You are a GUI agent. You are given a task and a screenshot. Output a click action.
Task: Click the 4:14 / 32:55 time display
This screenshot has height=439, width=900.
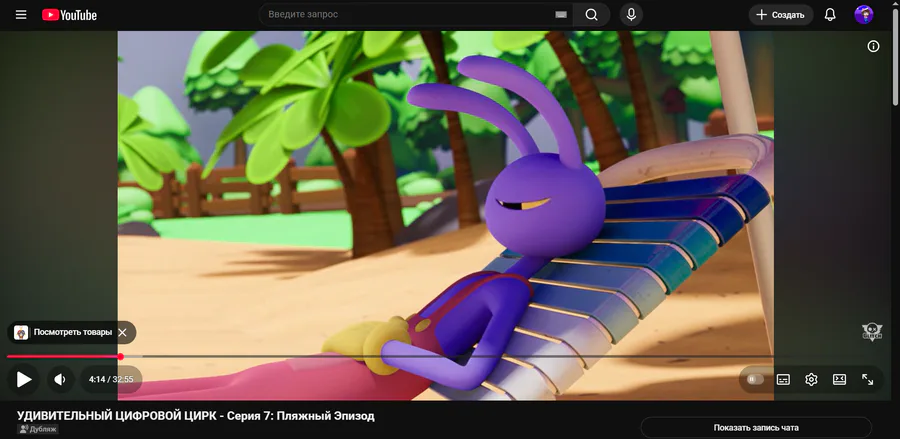point(111,379)
